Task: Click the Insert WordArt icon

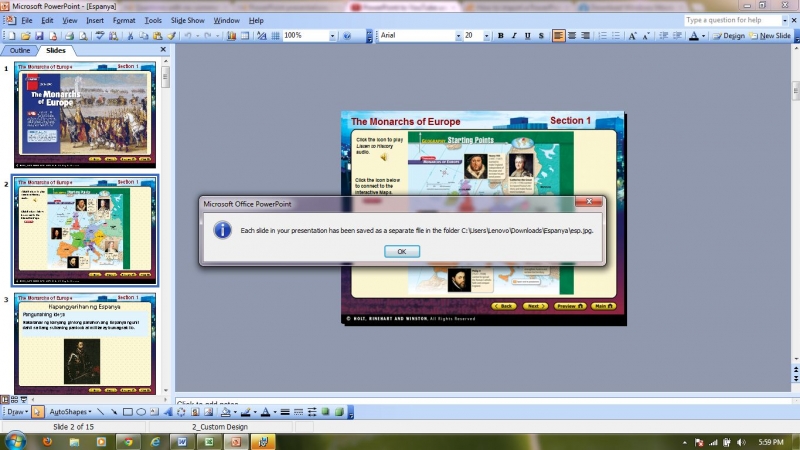Action: pyautogui.click(x=168, y=411)
